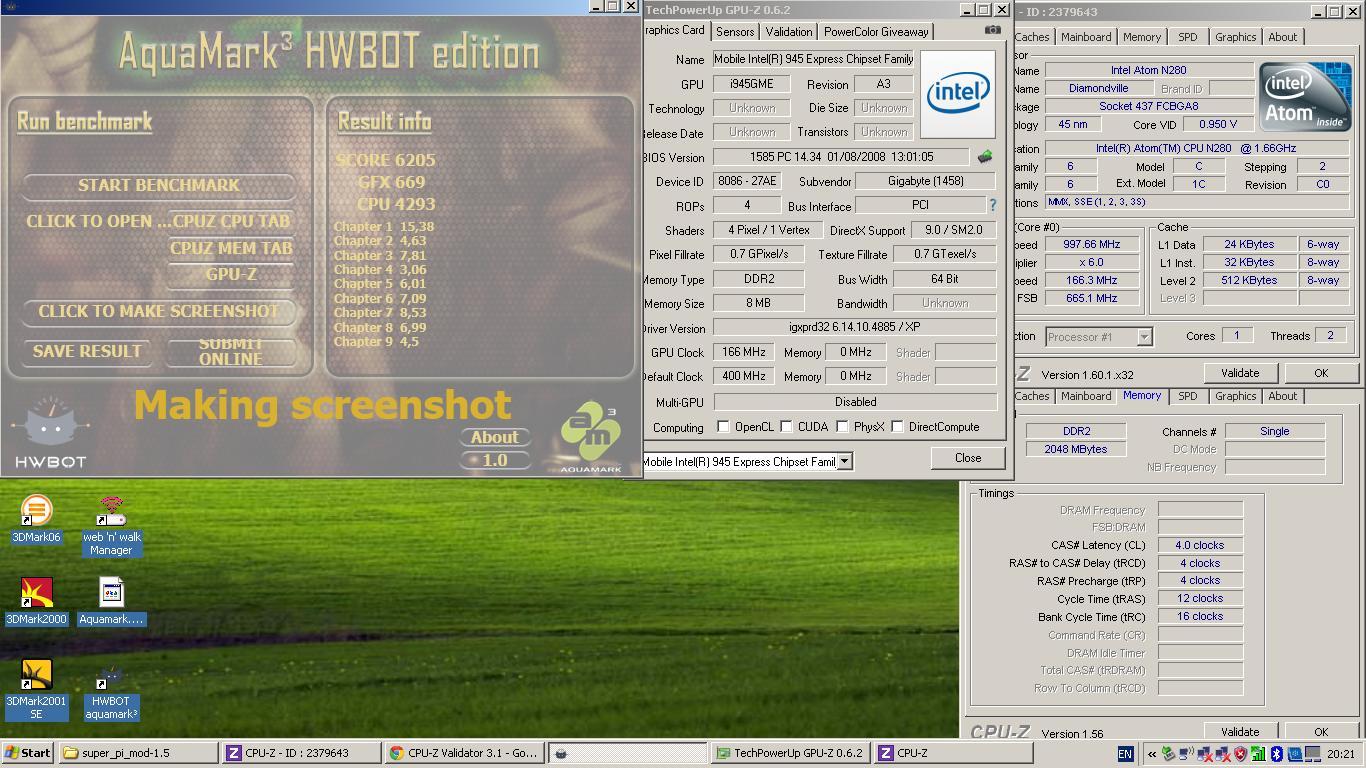
Task: Click the BIOS save chip icon in GPU-Z
Action: tap(985, 157)
